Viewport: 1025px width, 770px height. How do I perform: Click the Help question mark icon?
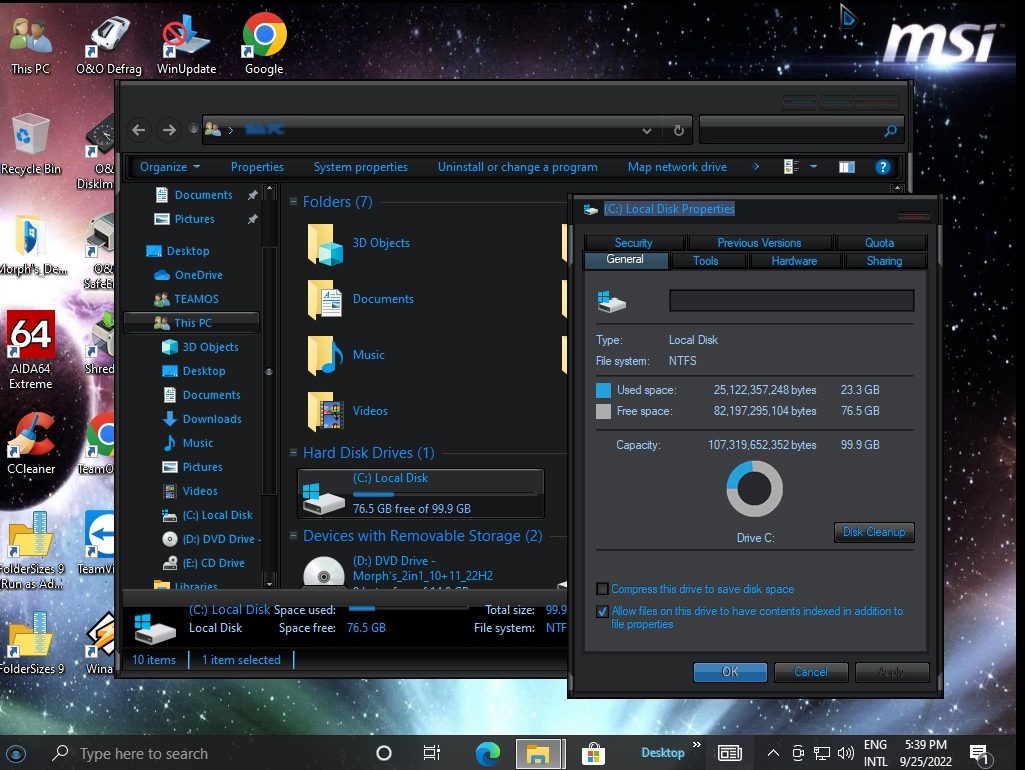(882, 167)
